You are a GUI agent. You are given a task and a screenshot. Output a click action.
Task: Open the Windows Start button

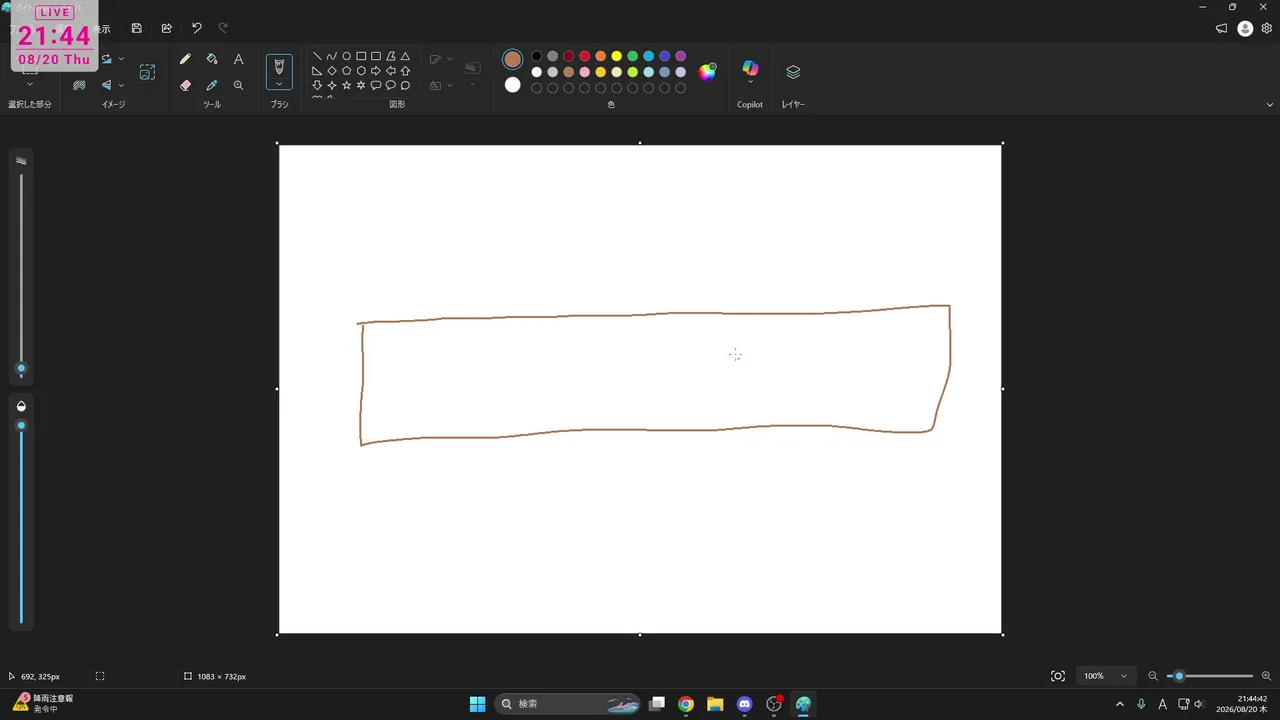coord(478,704)
